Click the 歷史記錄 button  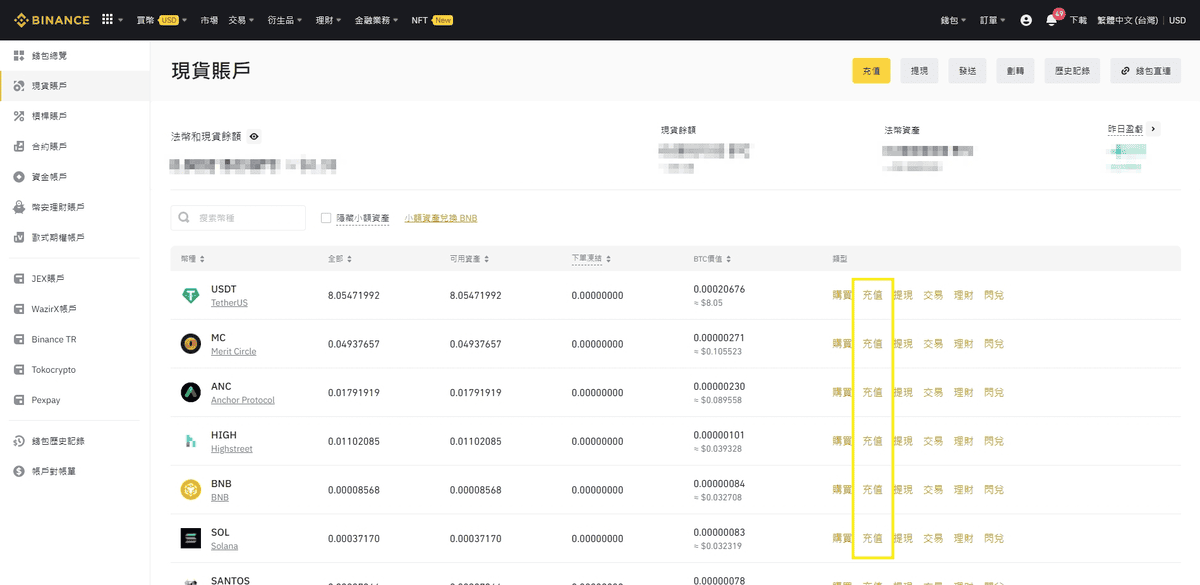tap(1072, 71)
